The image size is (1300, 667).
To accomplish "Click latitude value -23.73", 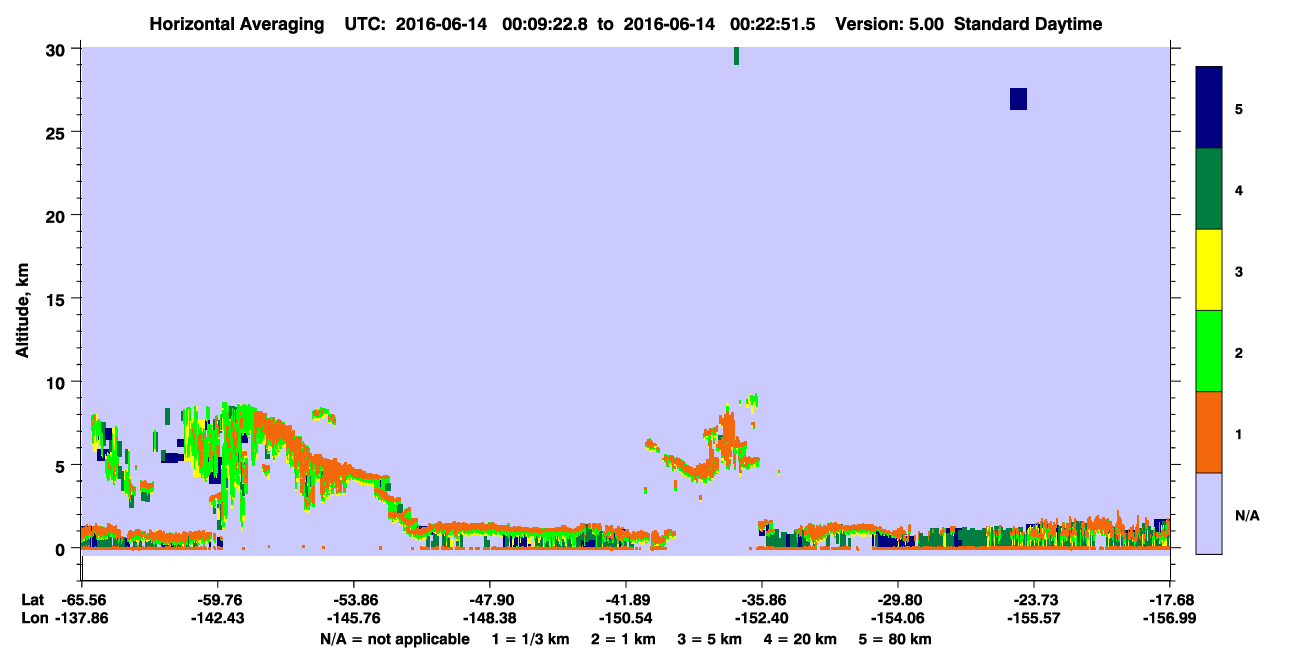I will point(1034,600).
